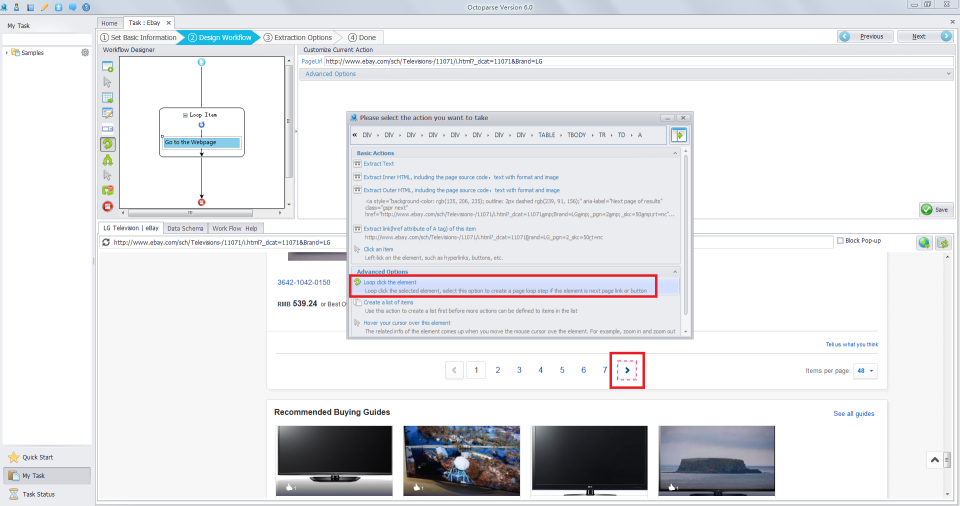Click the Loop action icon in workflow toolbar
This screenshot has width=960, height=506.
[107, 144]
